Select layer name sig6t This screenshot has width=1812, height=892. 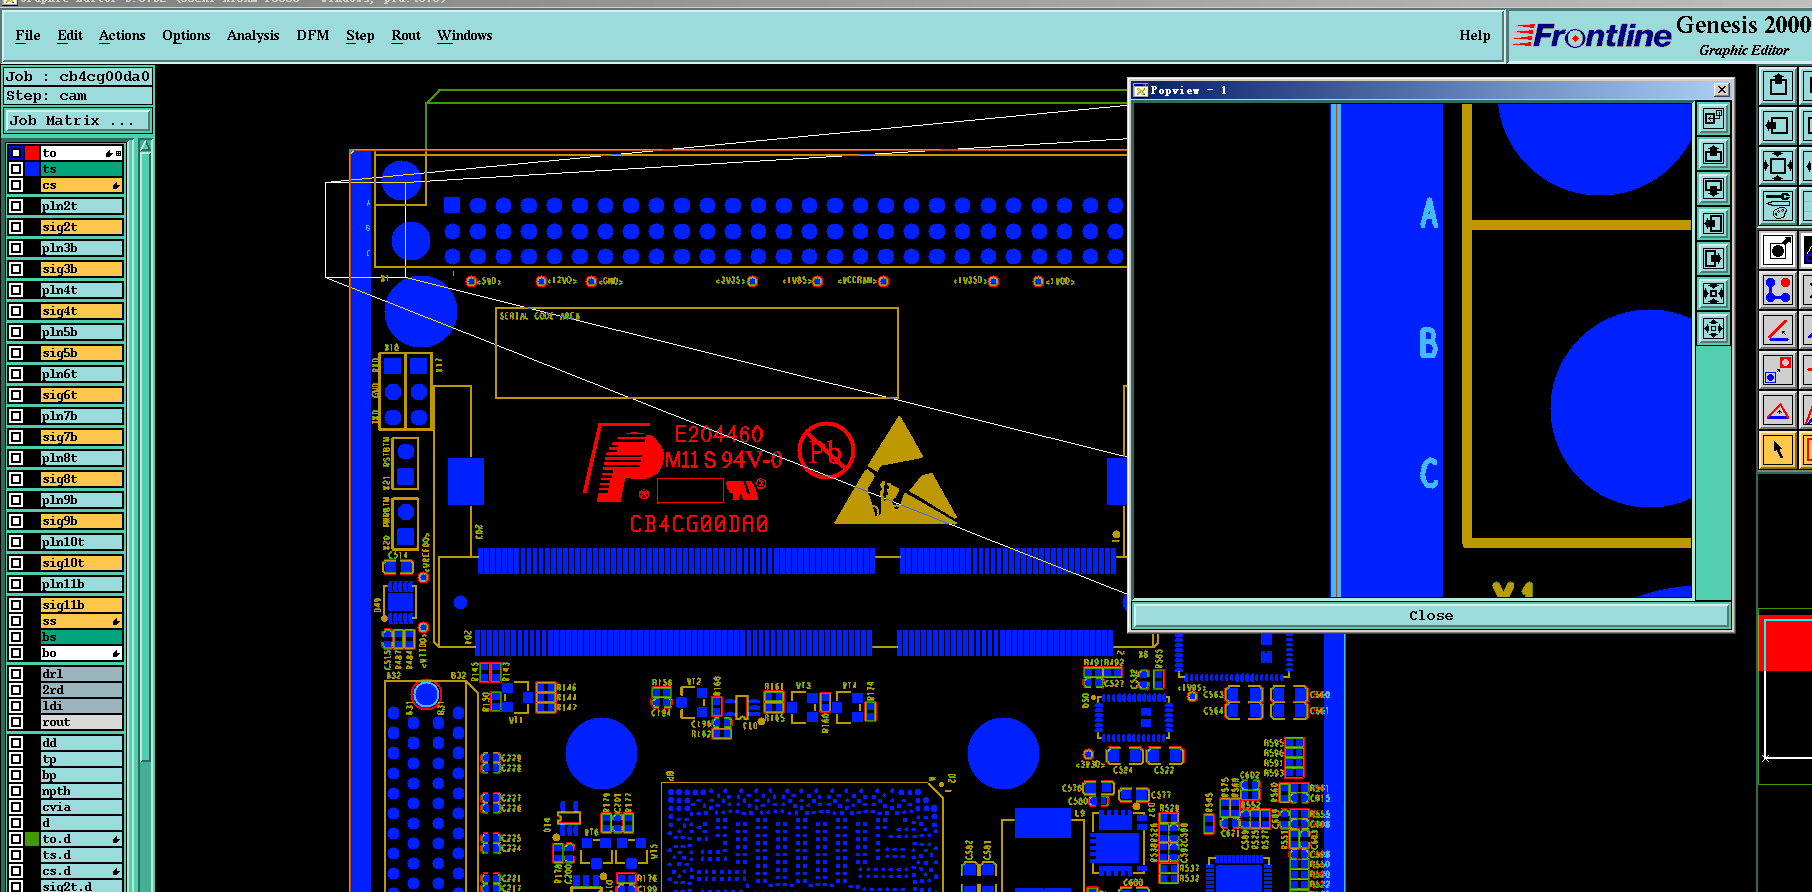pyautogui.click(x=82, y=395)
